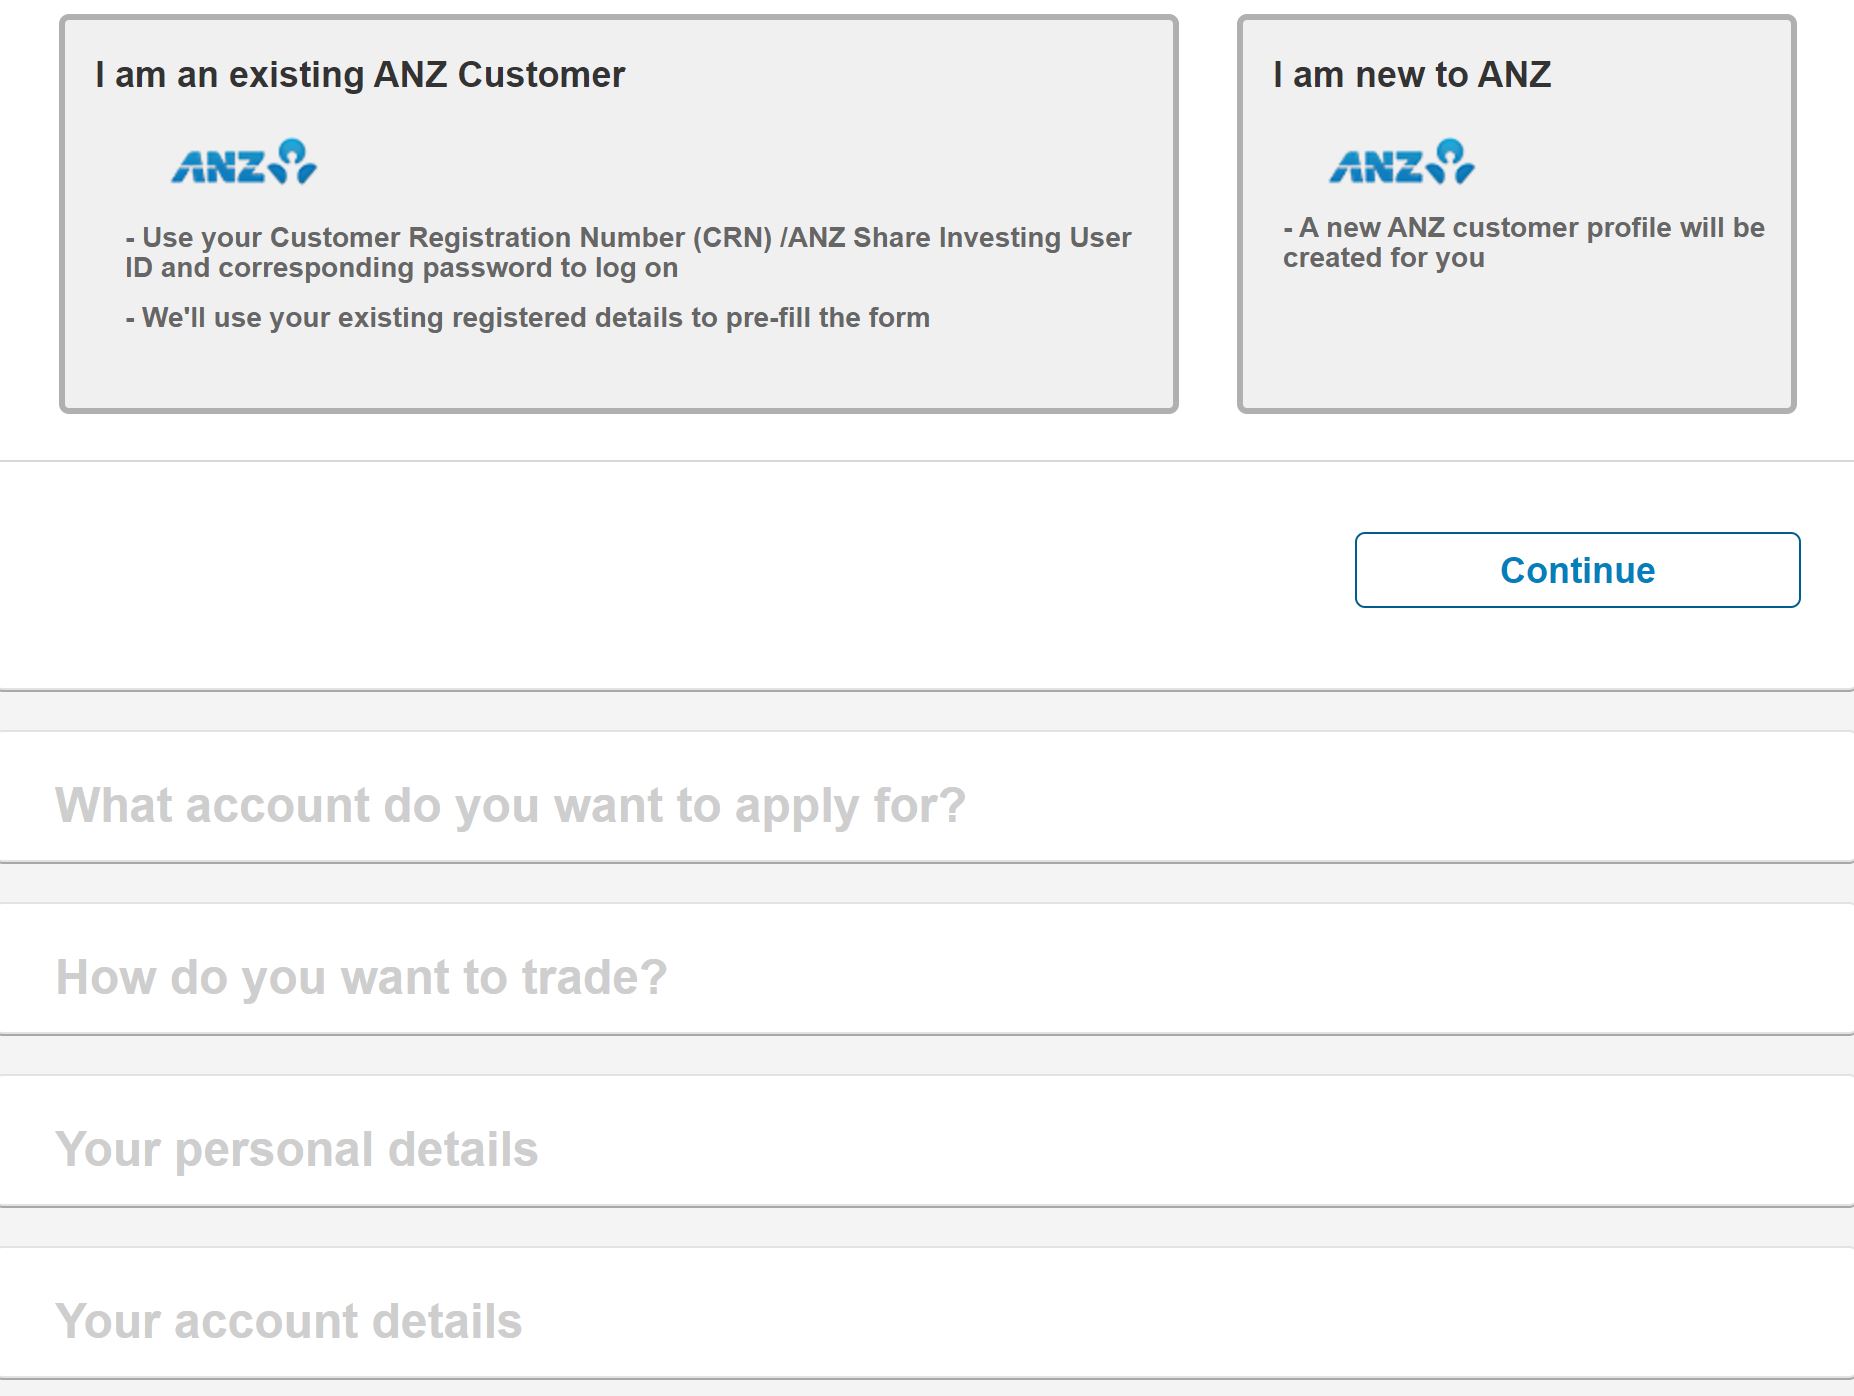Expand the 'Your account details' section

(290, 1320)
